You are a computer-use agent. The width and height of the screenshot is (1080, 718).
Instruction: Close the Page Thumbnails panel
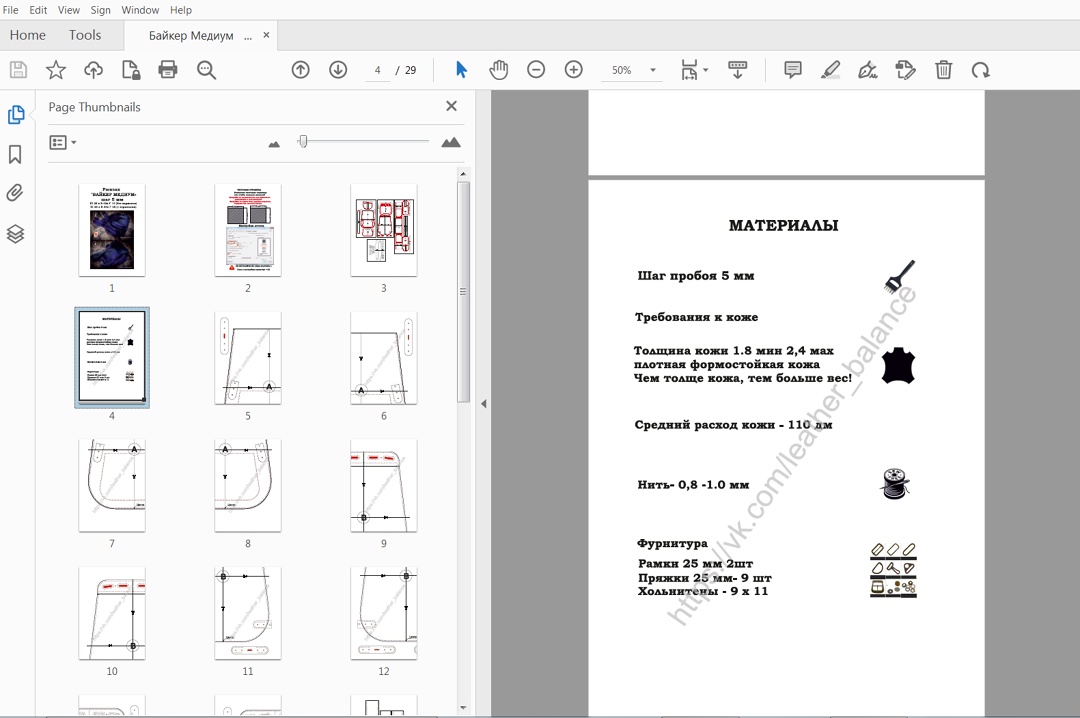pyautogui.click(x=451, y=106)
